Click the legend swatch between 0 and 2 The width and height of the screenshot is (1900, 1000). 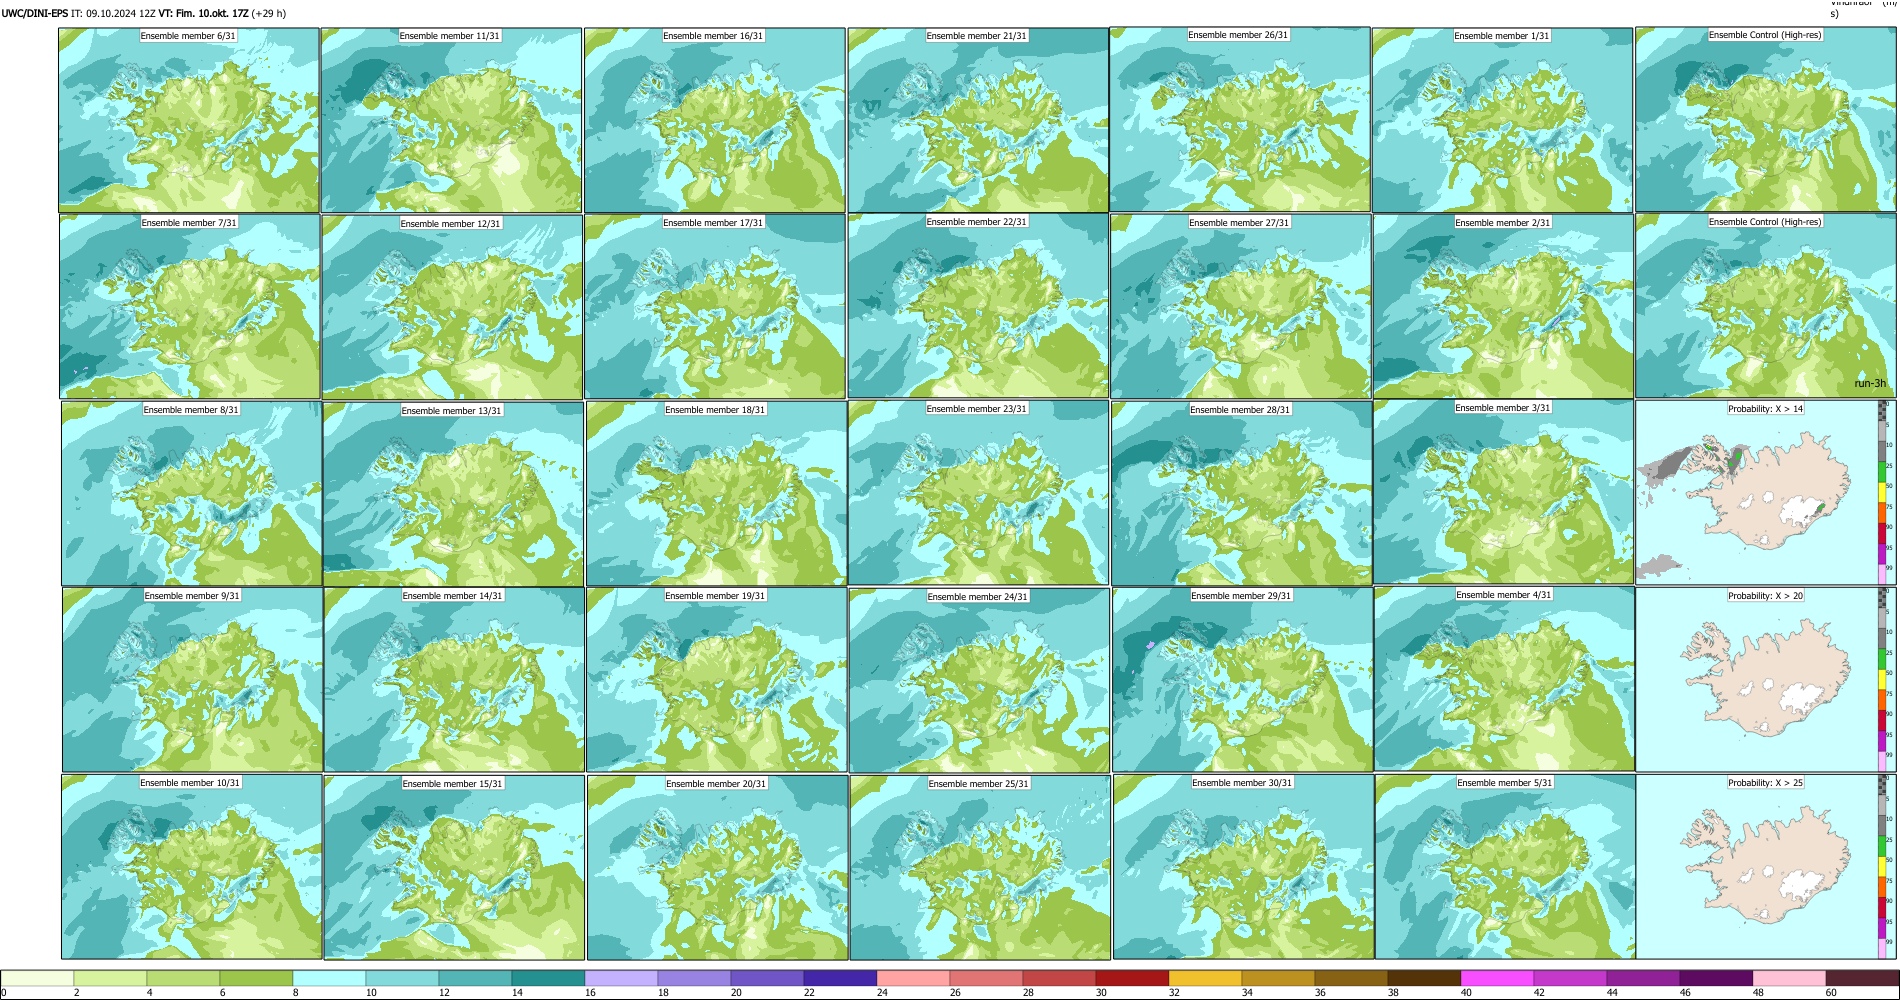[x=37, y=978]
